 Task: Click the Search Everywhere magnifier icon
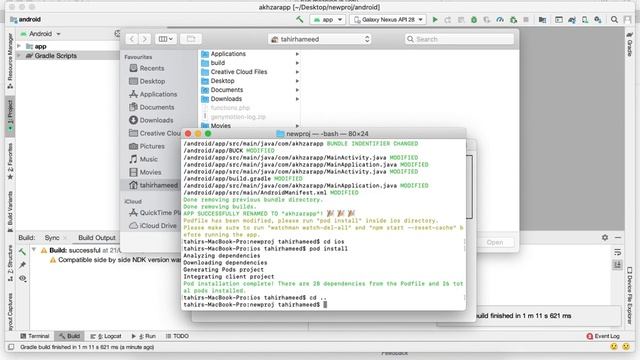pyautogui.click(x=614, y=19)
